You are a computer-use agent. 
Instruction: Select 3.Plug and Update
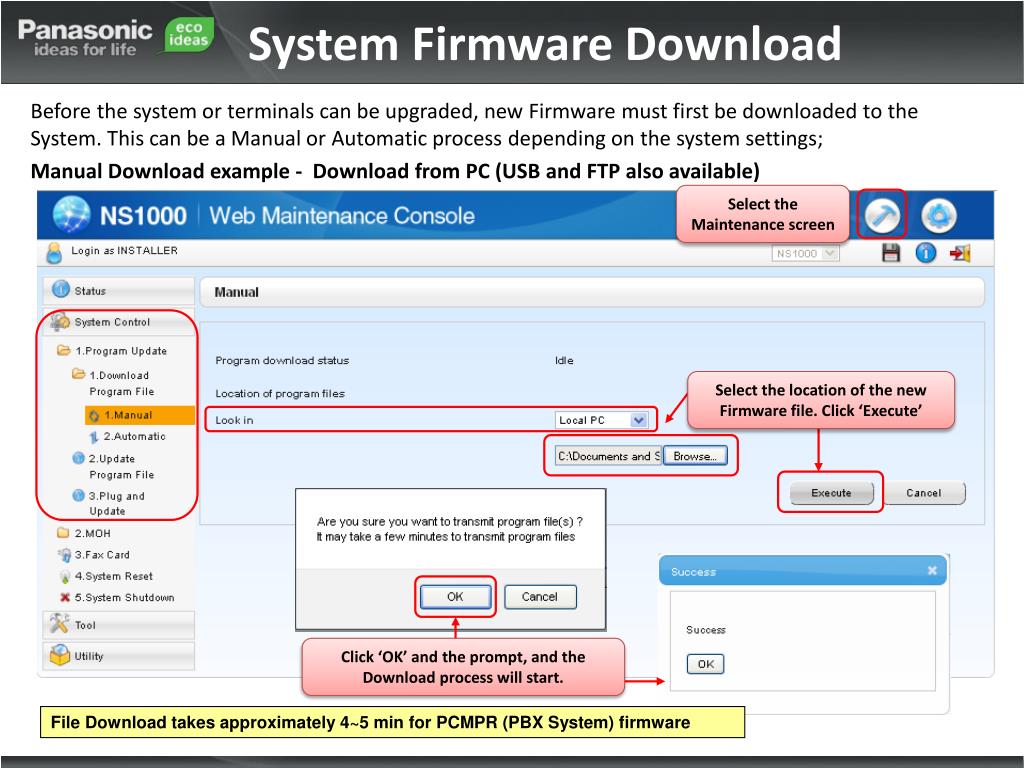[x=116, y=504]
